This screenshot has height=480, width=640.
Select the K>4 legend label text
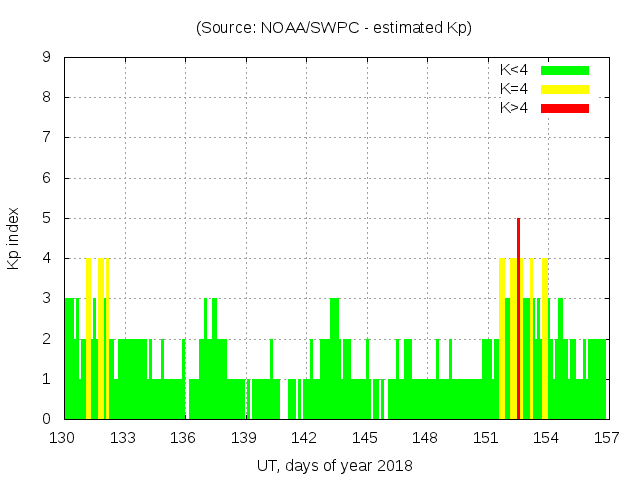pyautogui.click(x=515, y=107)
